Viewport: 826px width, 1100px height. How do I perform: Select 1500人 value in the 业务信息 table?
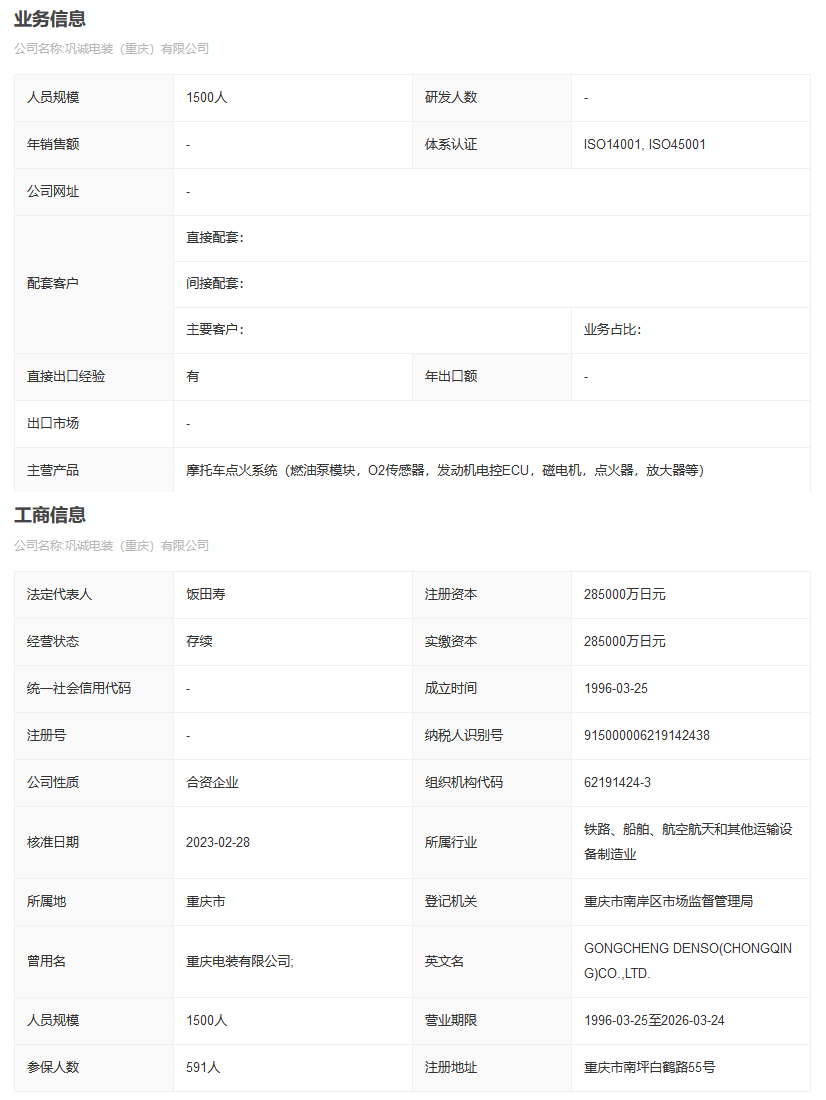point(206,98)
